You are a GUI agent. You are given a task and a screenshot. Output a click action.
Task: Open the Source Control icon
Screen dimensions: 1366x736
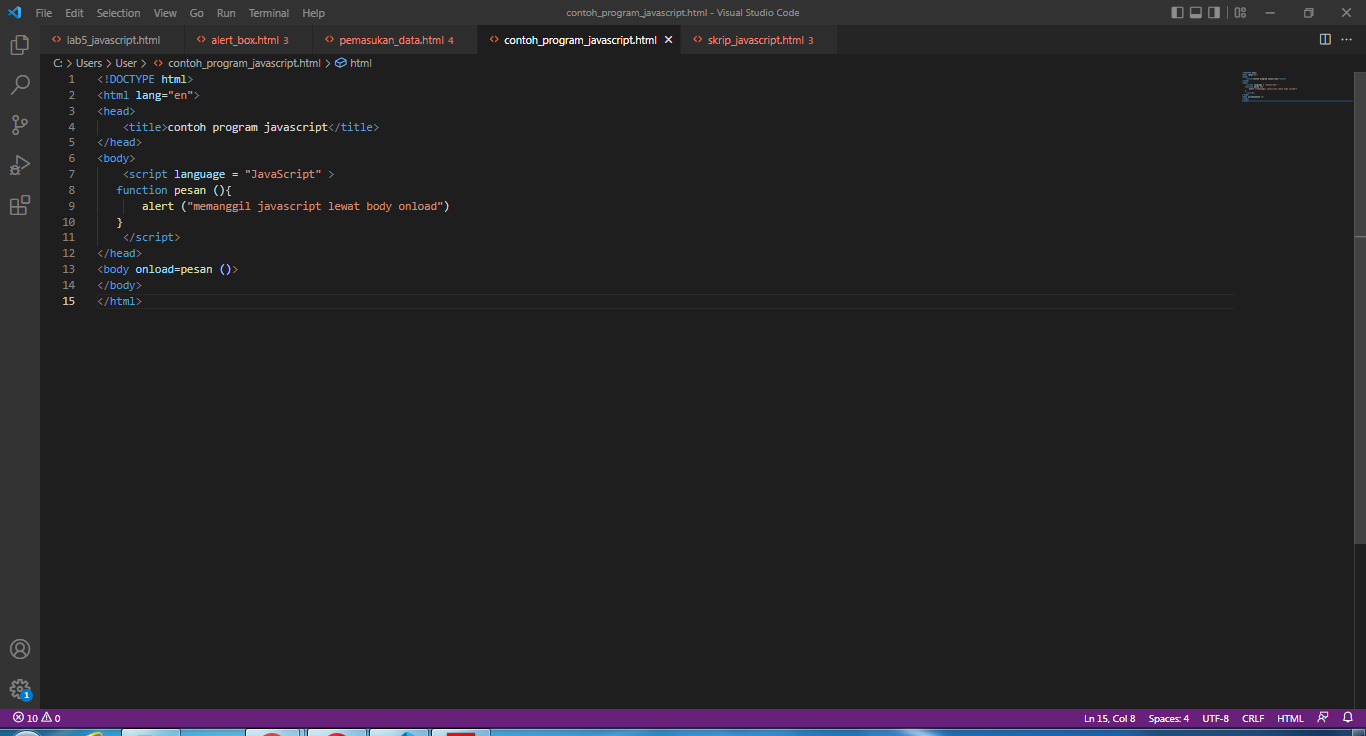pyautogui.click(x=20, y=124)
